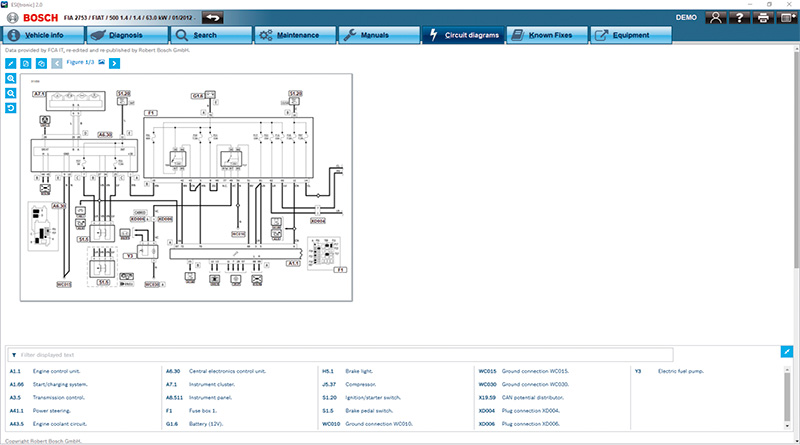Select legend entry F1 Fuse box 1

(191, 411)
